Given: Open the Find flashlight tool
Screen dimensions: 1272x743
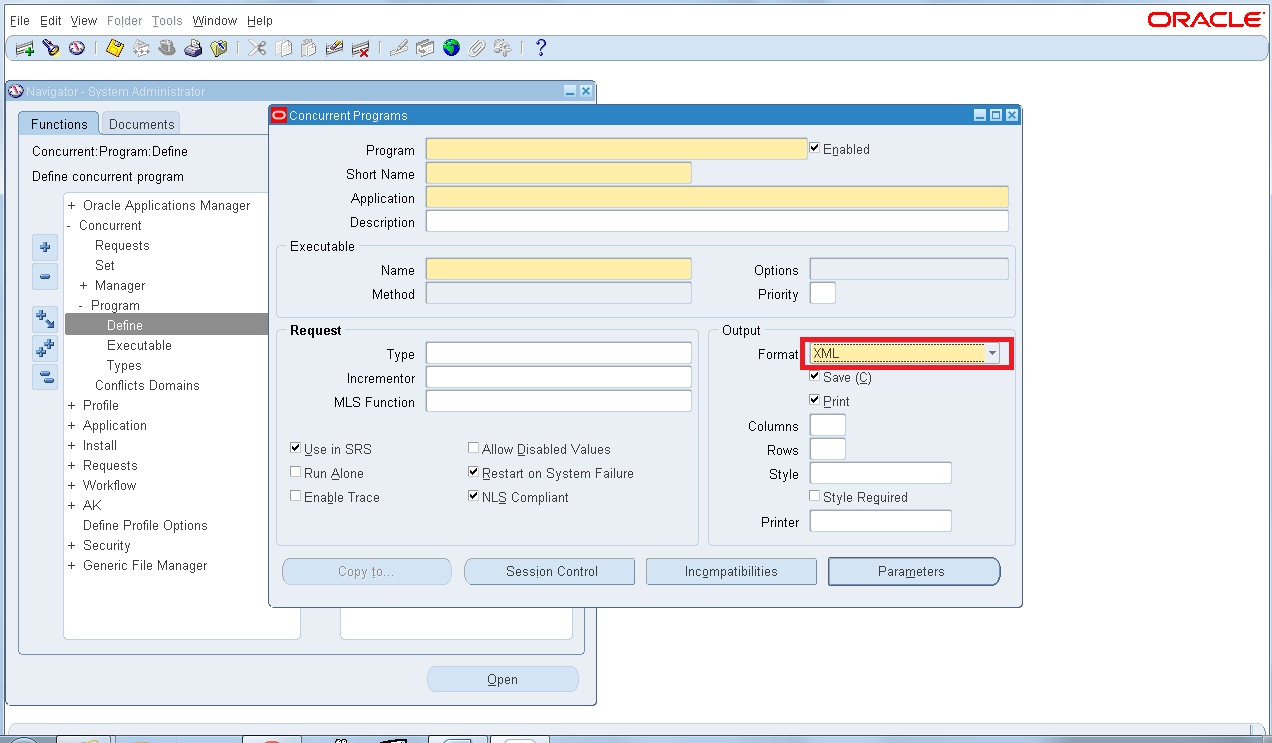Looking at the screenshot, I should (x=52, y=47).
